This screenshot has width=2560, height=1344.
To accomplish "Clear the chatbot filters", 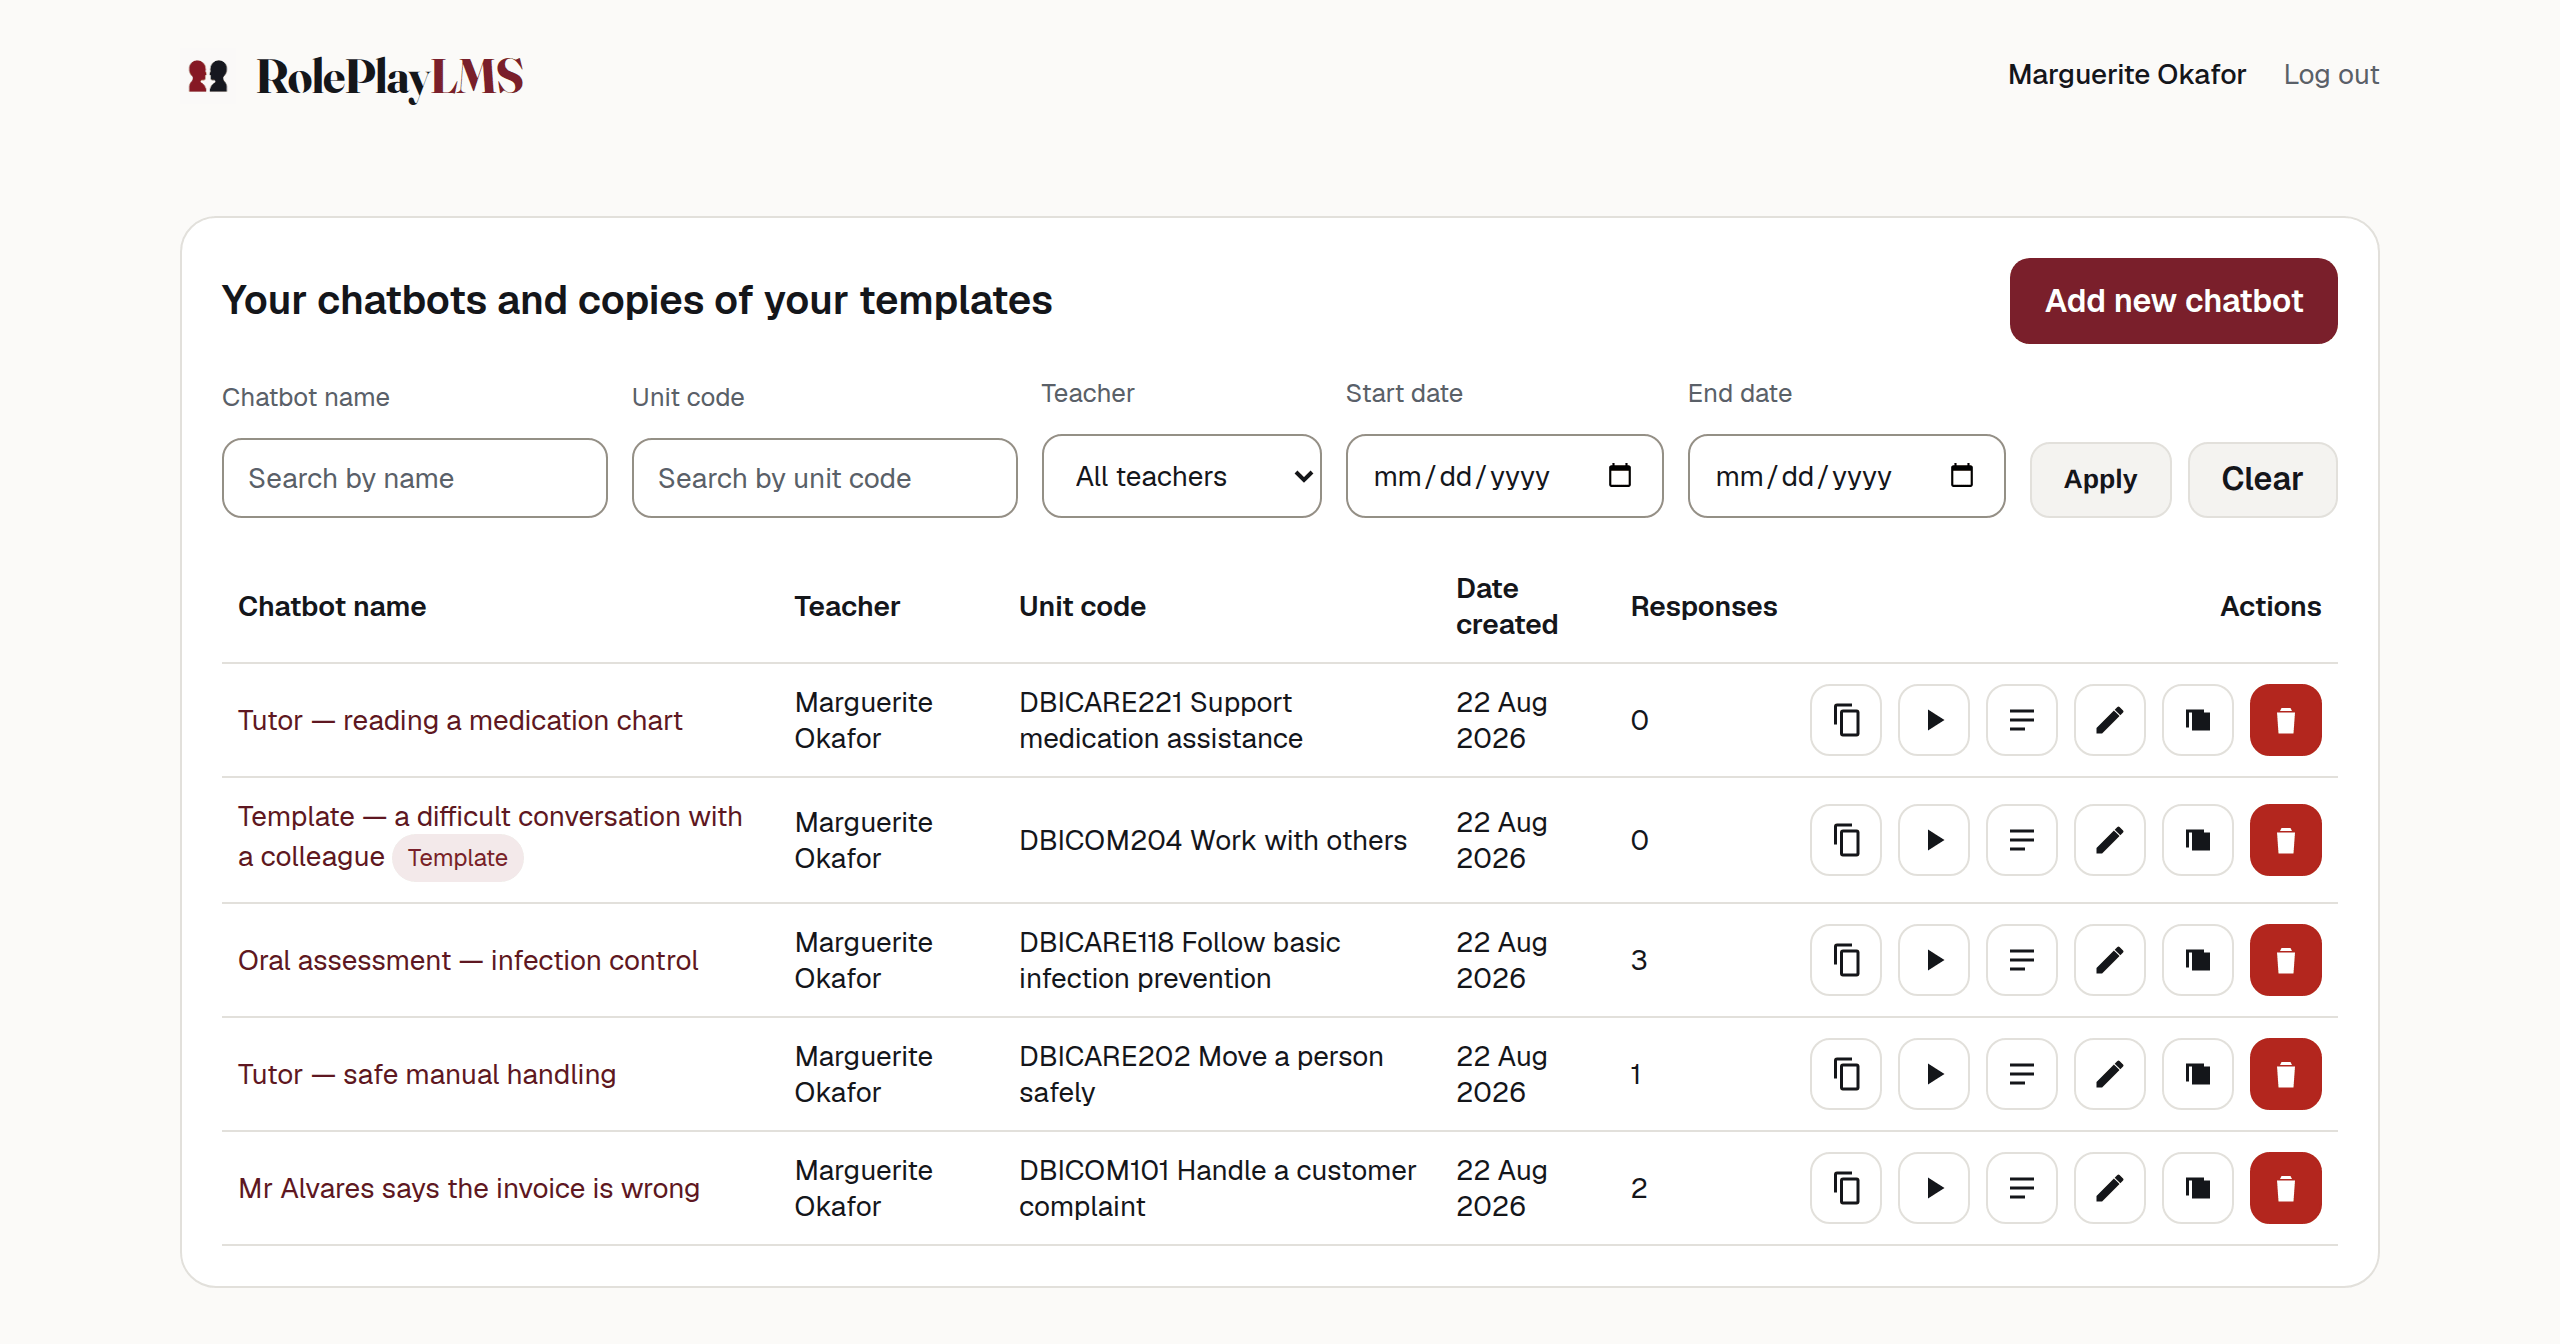I will (2263, 480).
